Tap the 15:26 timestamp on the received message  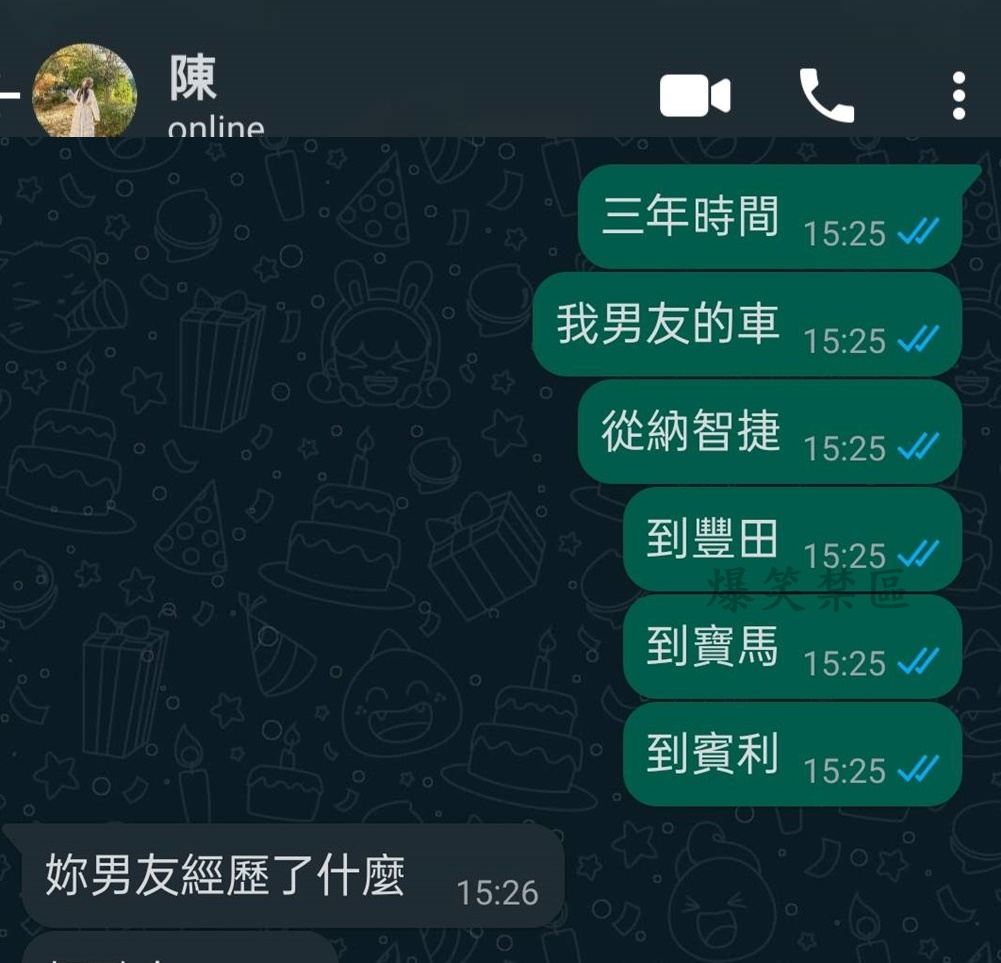(497, 892)
